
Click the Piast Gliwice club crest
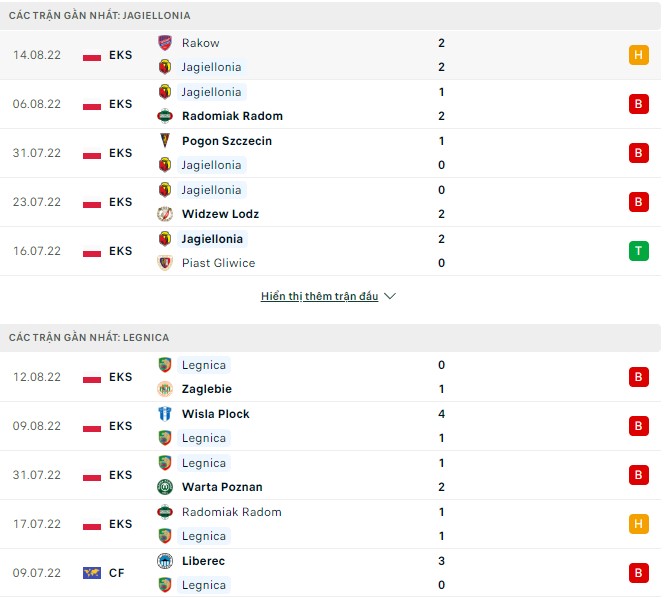165,263
